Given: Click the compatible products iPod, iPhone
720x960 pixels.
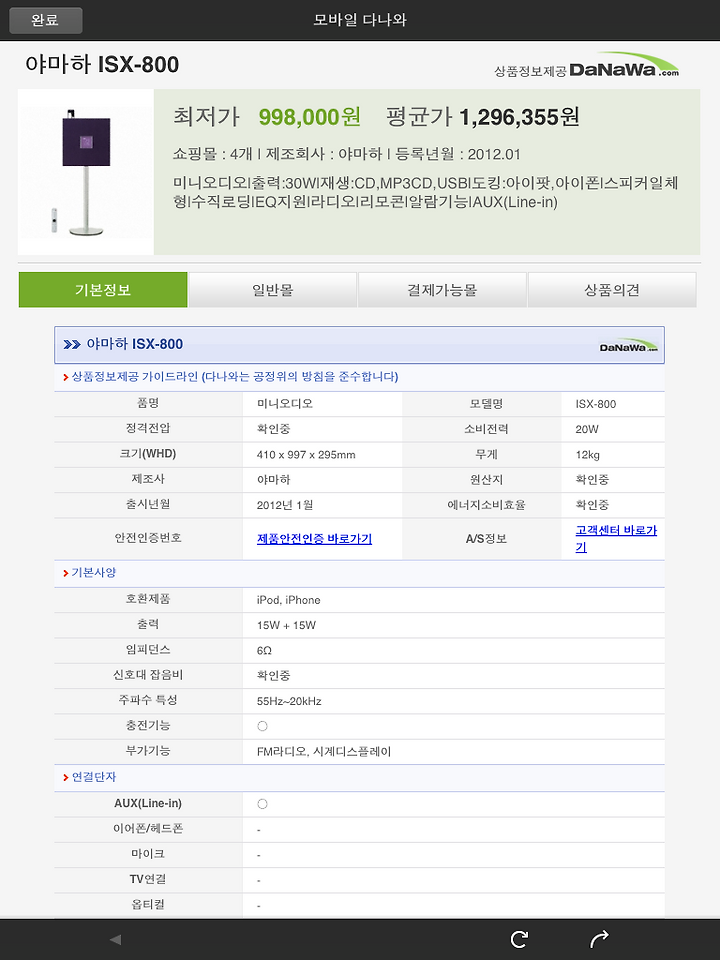Looking at the screenshot, I should pyautogui.click(x=288, y=600).
